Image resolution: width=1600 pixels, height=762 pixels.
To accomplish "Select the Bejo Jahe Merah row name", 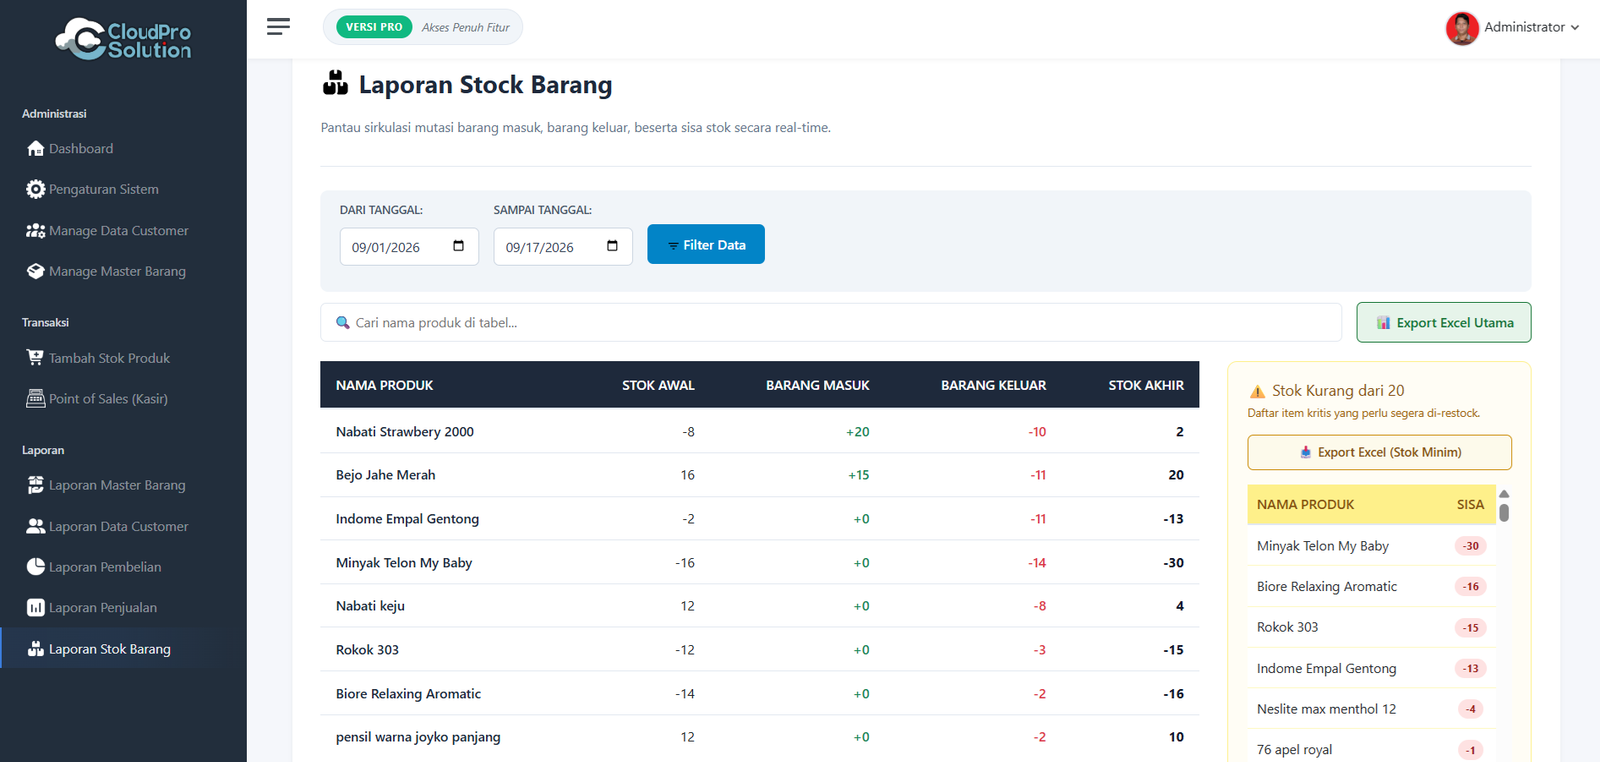I will click(386, 475).
